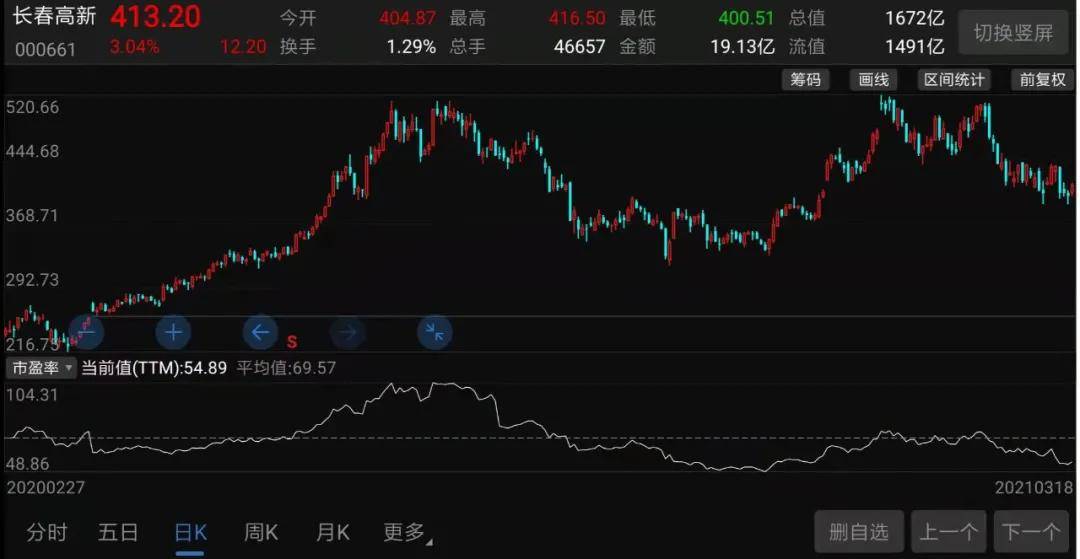Go to previous stock with 上一个
Image resolution: width=1080 pixels, height=559 pixels.
pos(949,531)
